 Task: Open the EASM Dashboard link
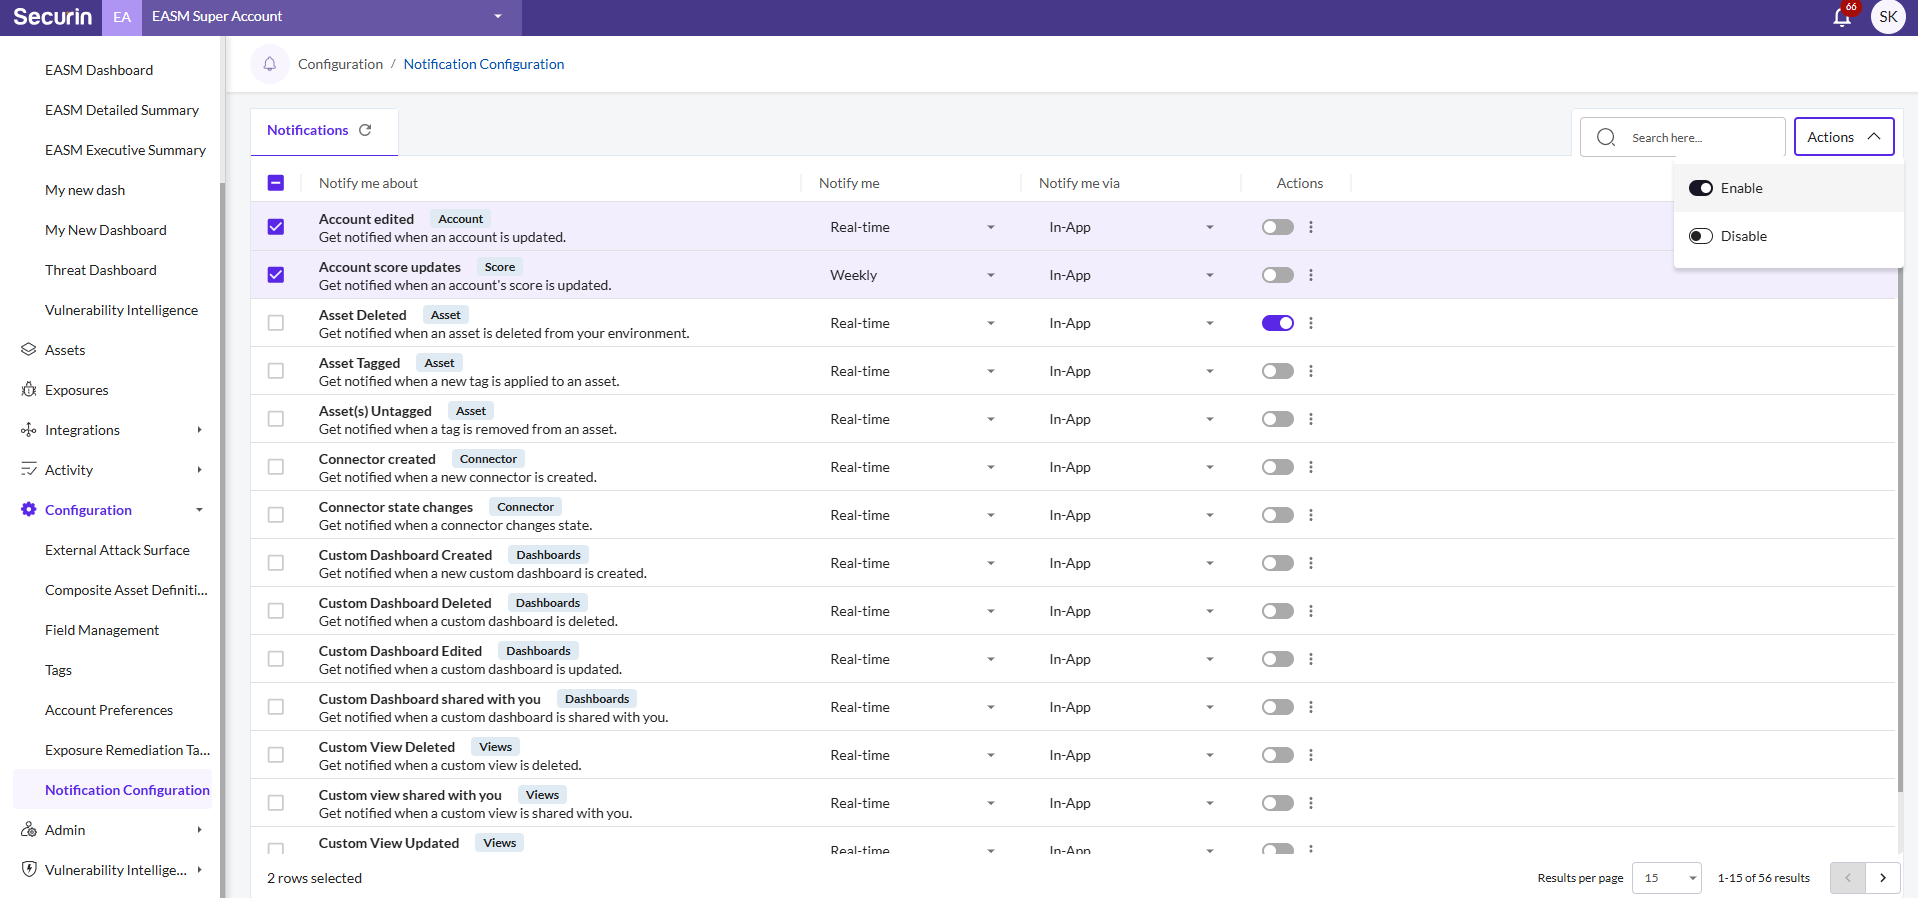point(99,70)
